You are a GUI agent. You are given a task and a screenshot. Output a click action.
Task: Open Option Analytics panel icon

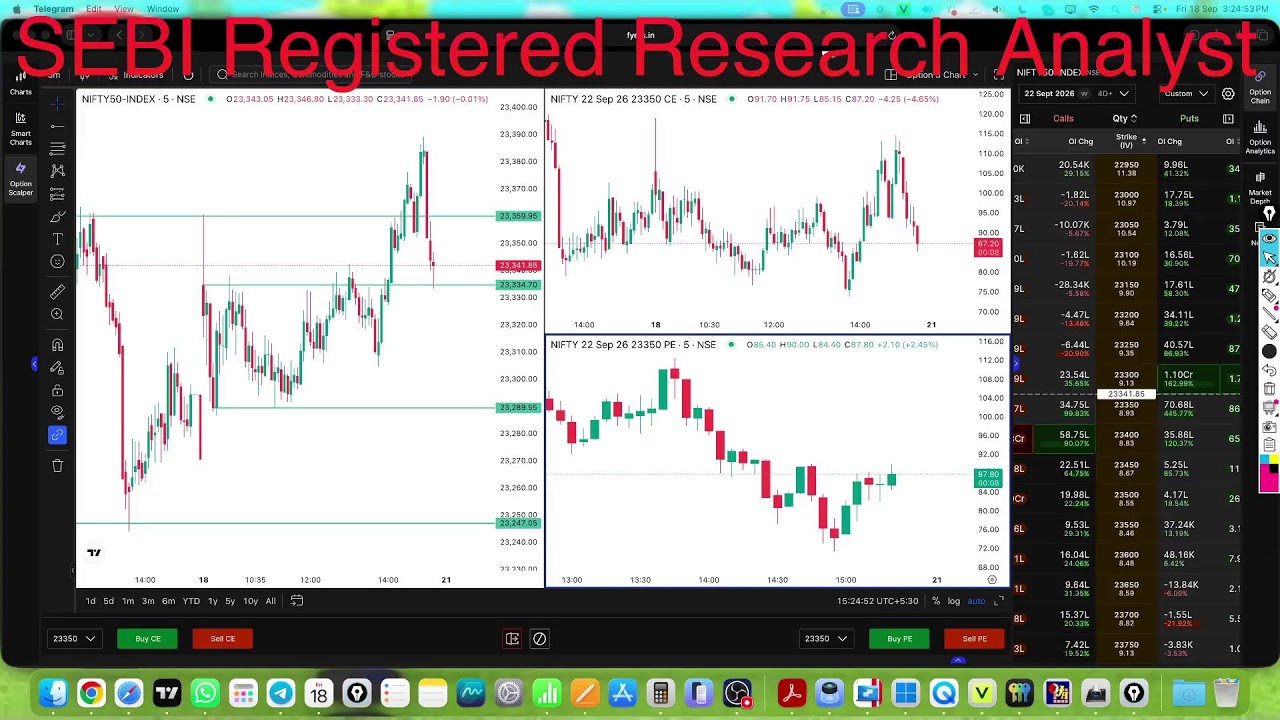tap(1260, 138)
